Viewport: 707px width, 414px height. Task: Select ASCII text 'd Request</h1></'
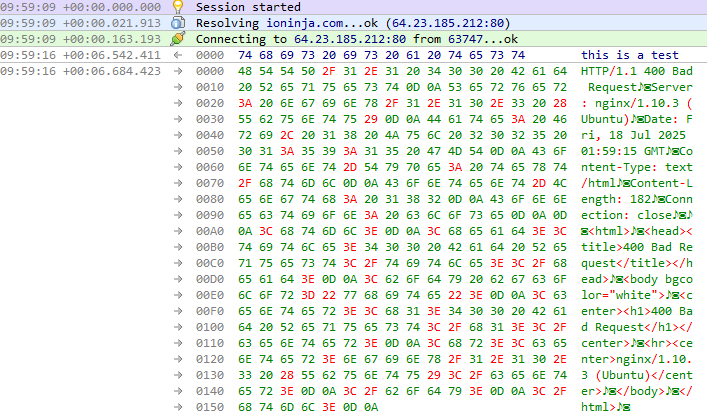637,327
